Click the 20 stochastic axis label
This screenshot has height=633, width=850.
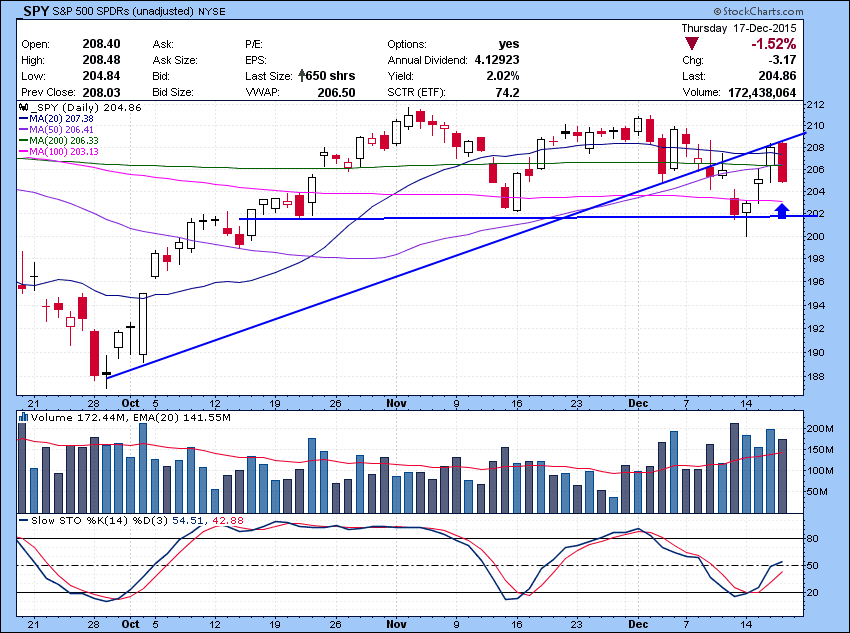pyautogui.click(x=813, y=593)
